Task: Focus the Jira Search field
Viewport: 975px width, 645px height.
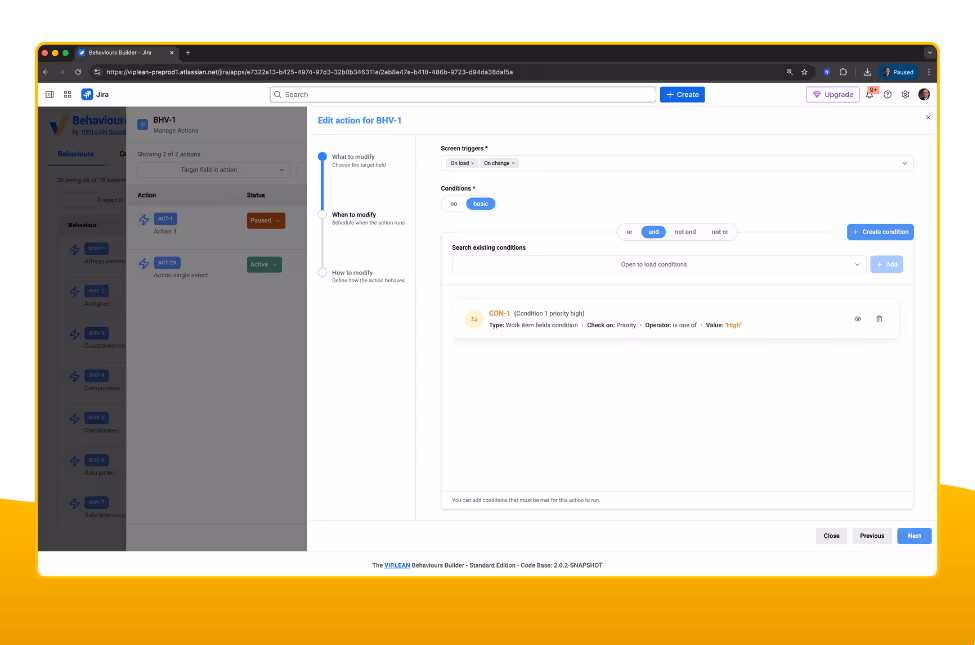Action: (x=463, y=95)
